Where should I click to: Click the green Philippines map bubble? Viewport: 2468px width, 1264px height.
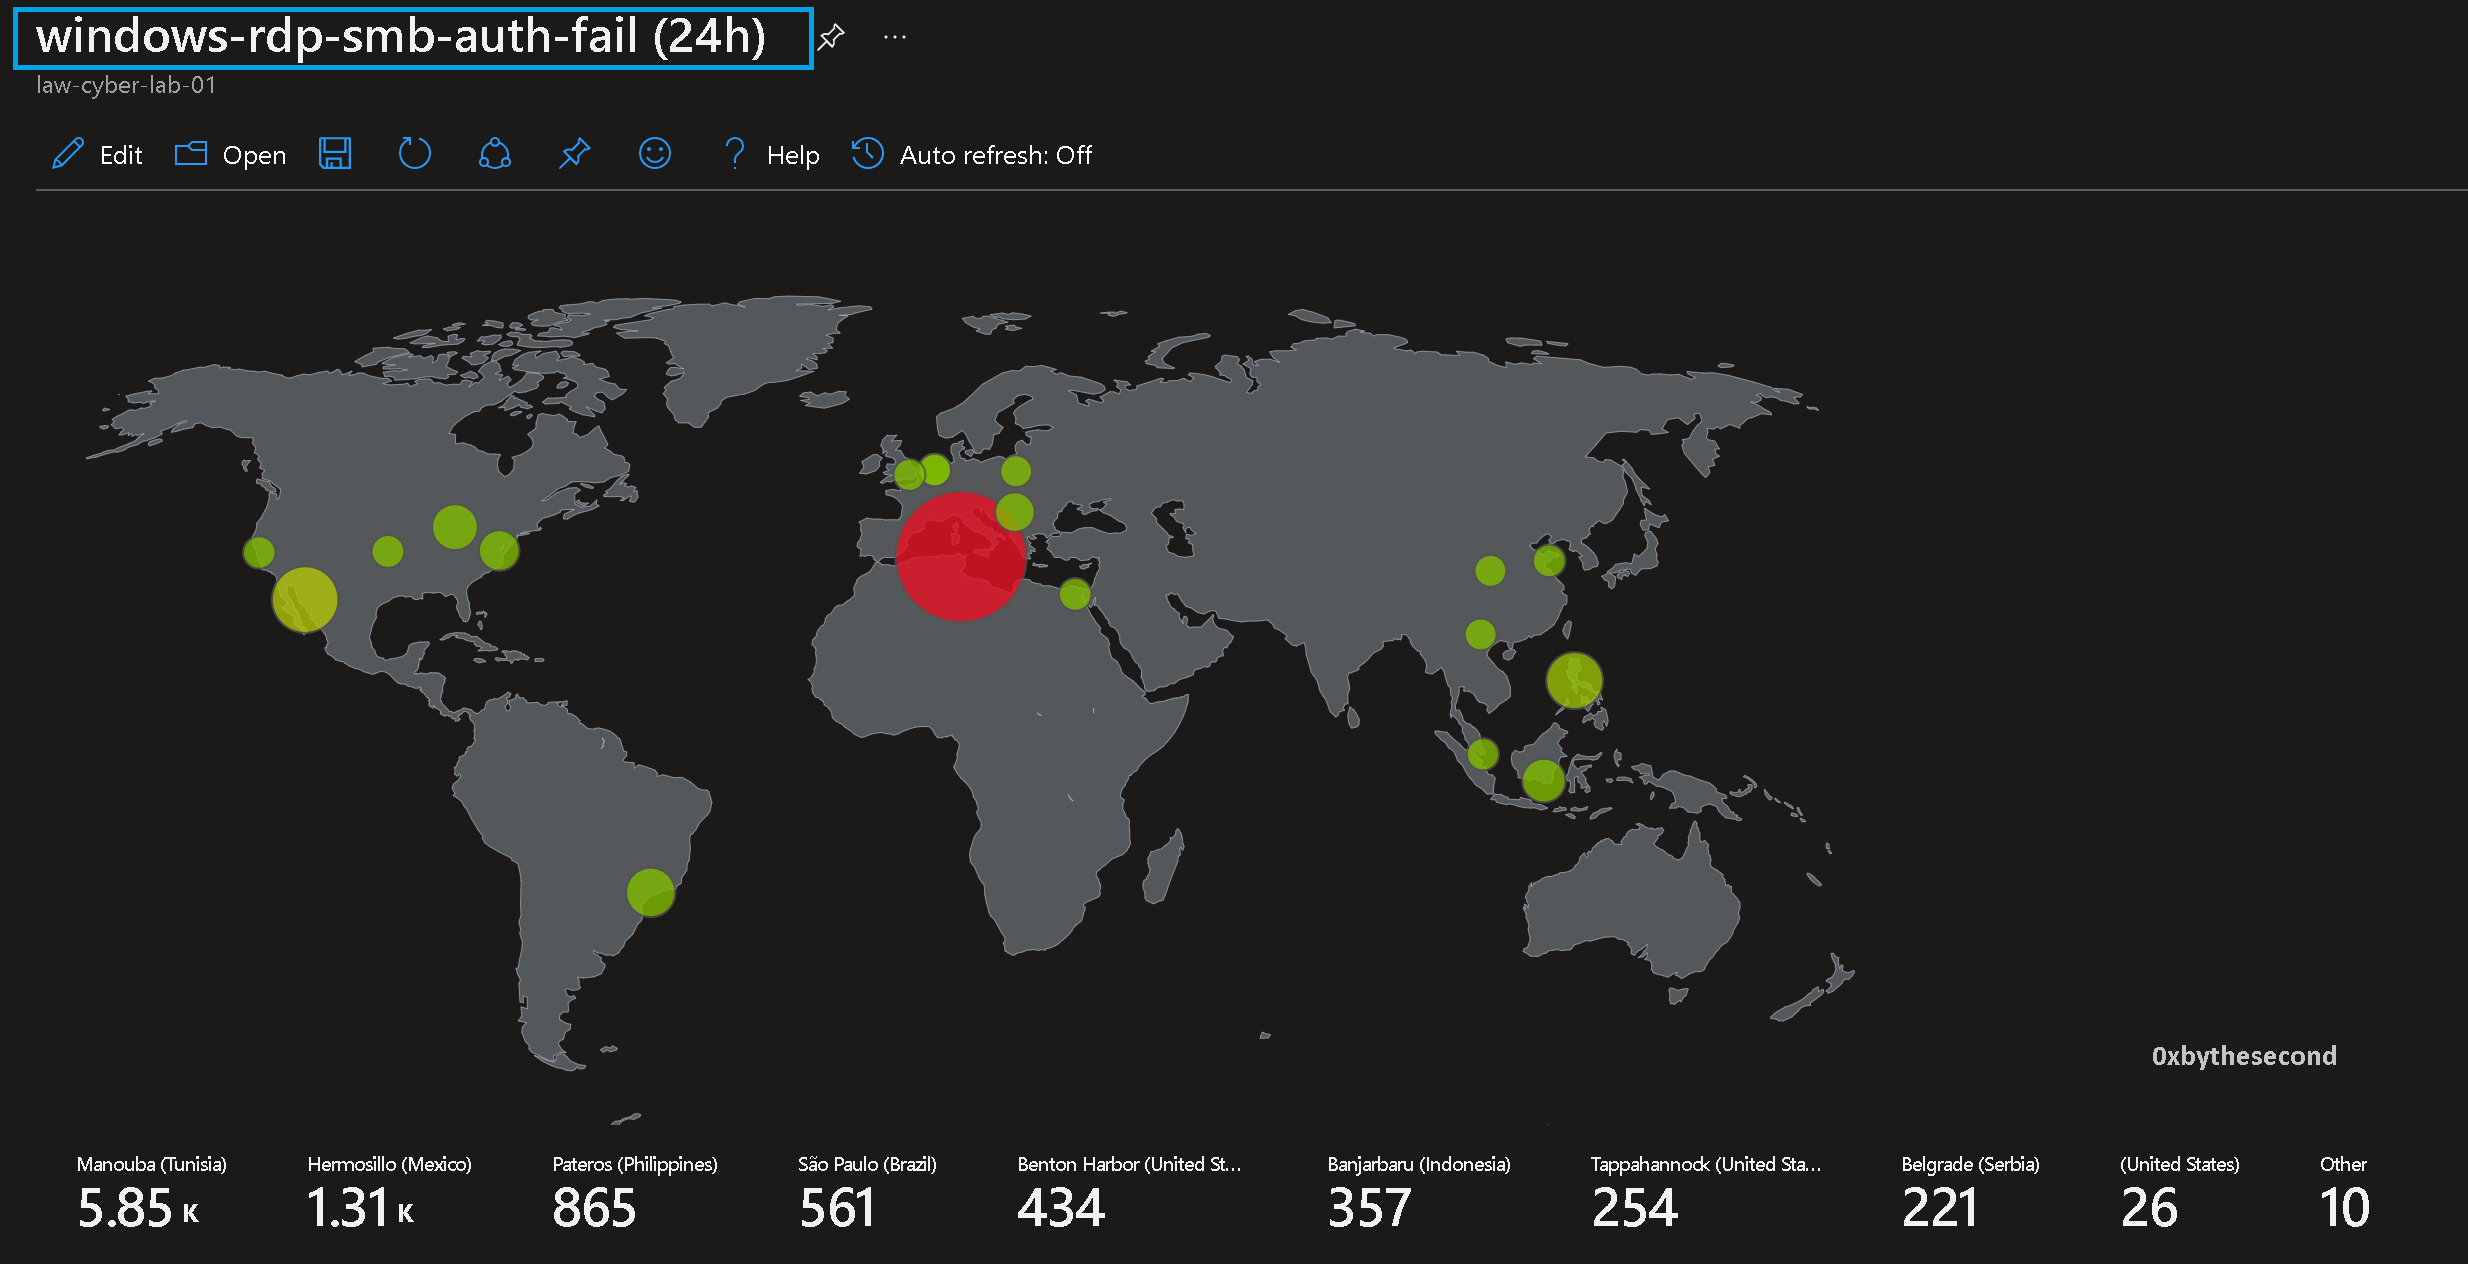[x=1574, y=680]
